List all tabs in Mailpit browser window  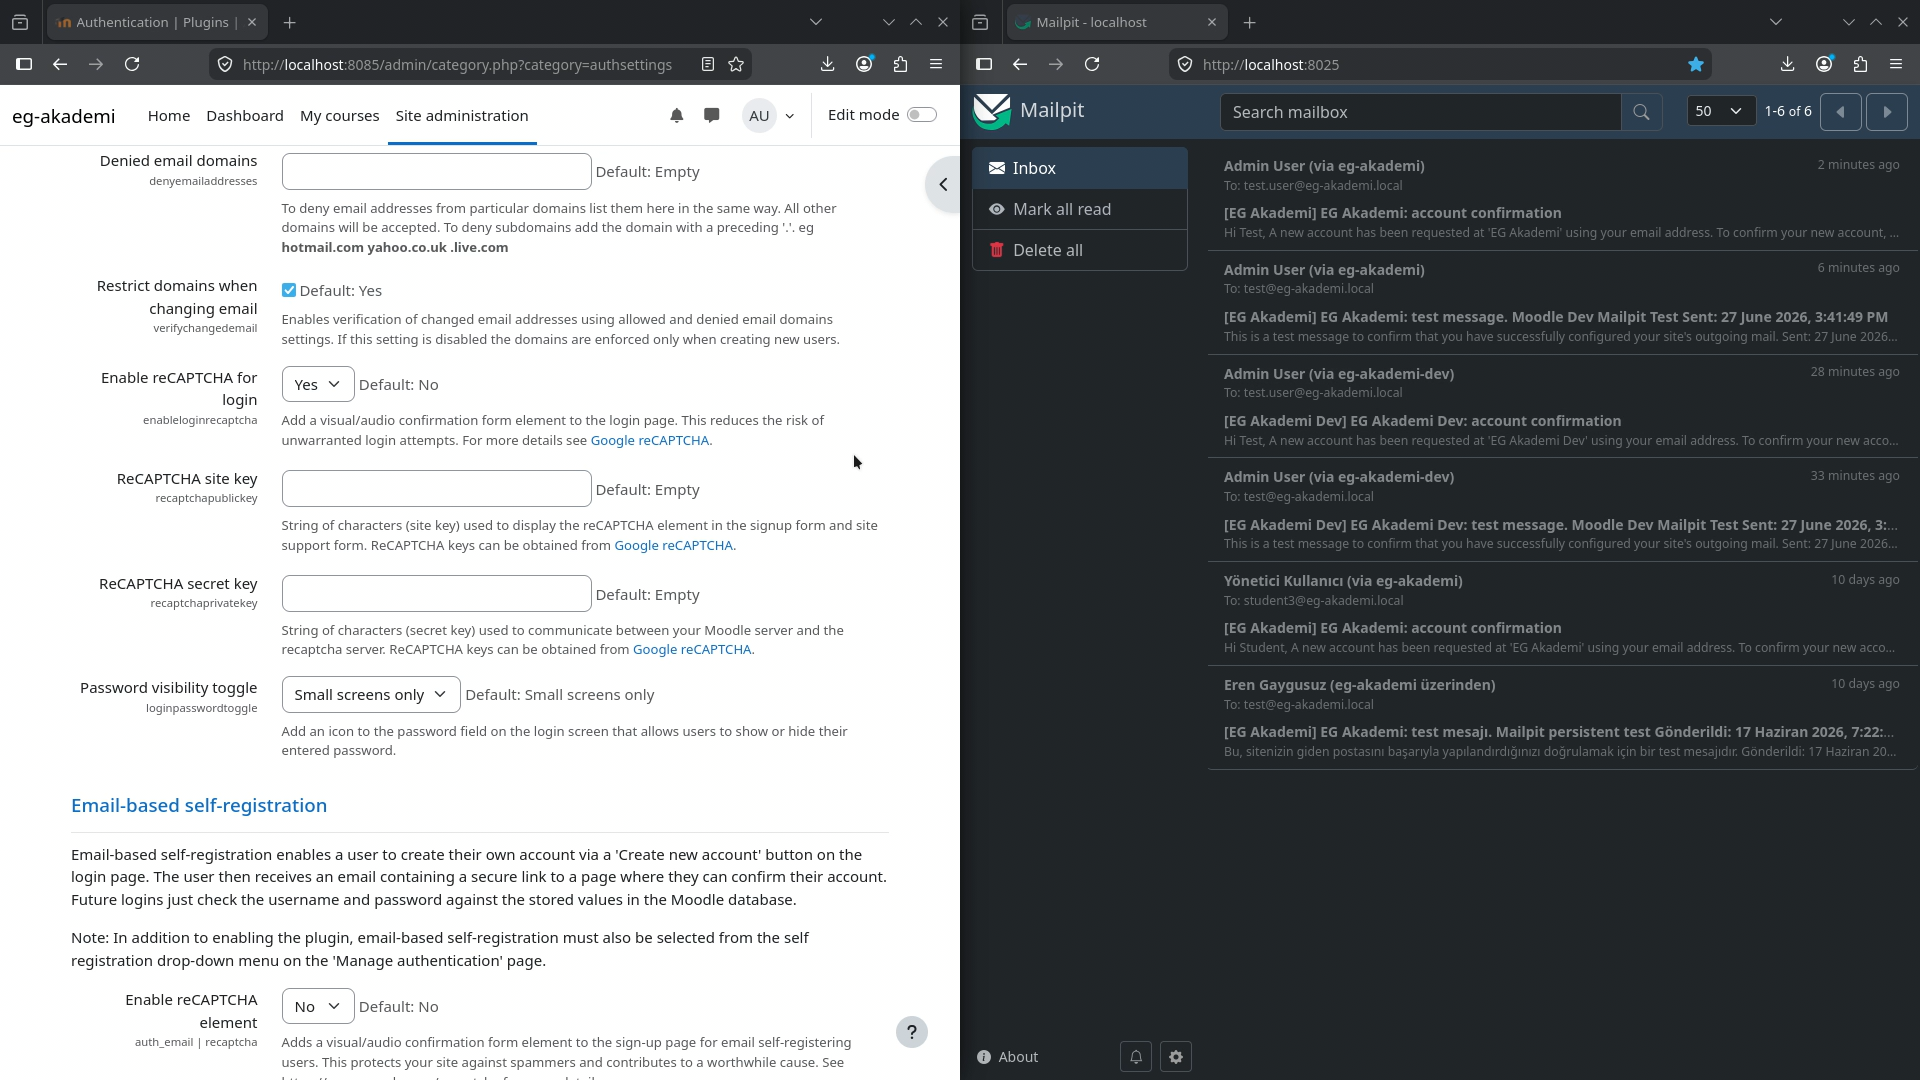[1776, 22]
